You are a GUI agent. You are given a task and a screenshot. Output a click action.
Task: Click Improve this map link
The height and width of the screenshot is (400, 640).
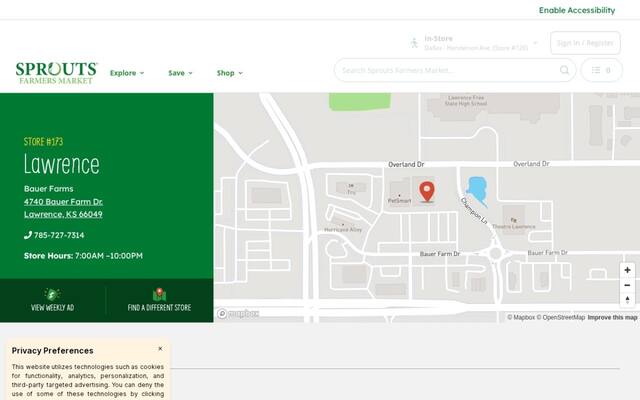coord(612,317)
